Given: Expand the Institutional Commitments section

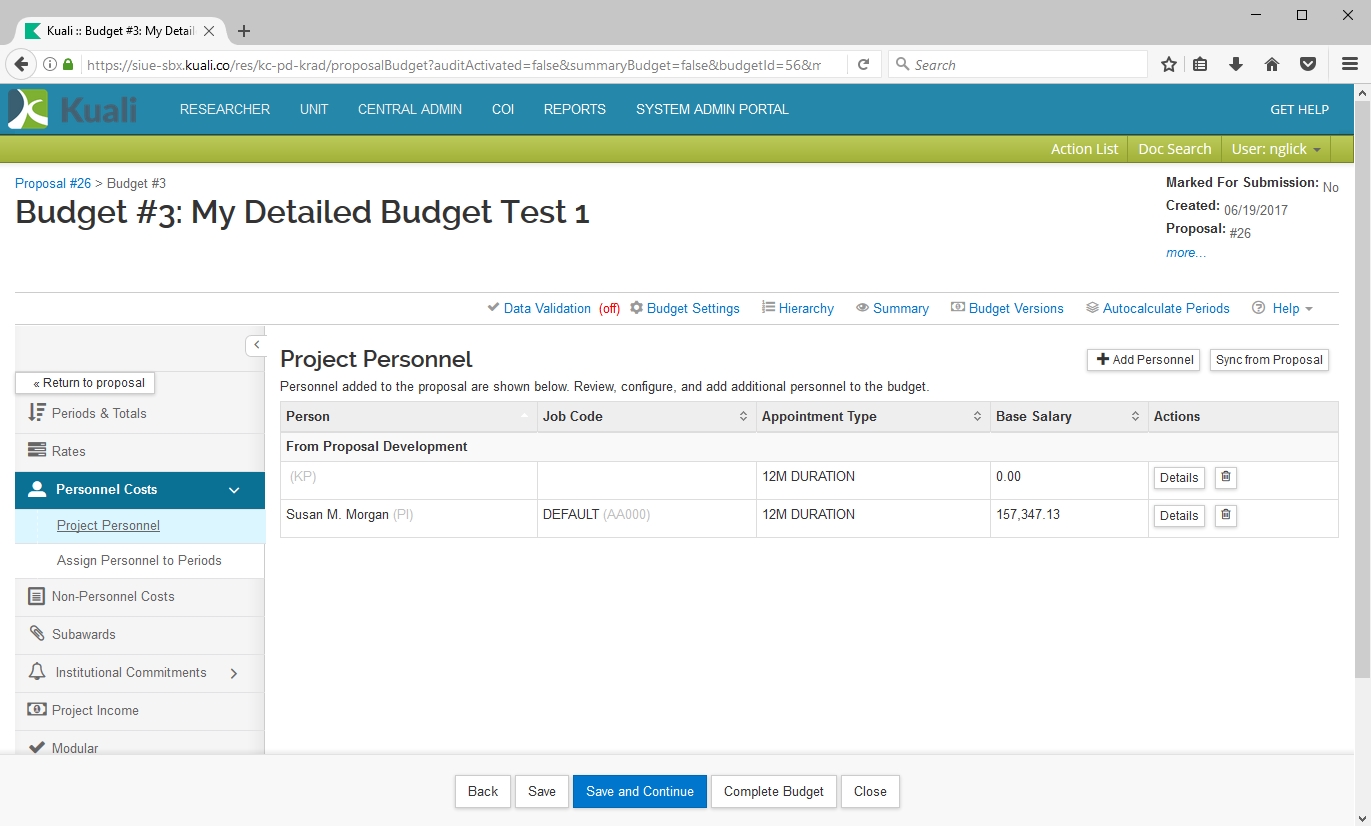Looking at the screenshot, I should point(234,673).
